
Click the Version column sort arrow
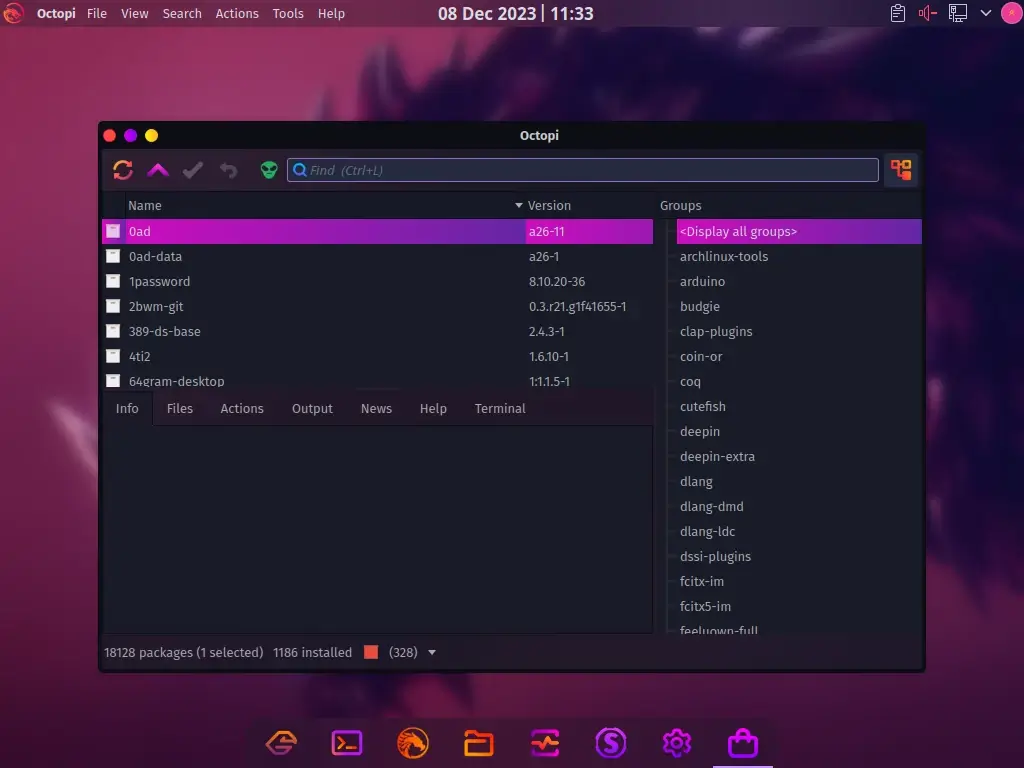[x=519, y=206]
